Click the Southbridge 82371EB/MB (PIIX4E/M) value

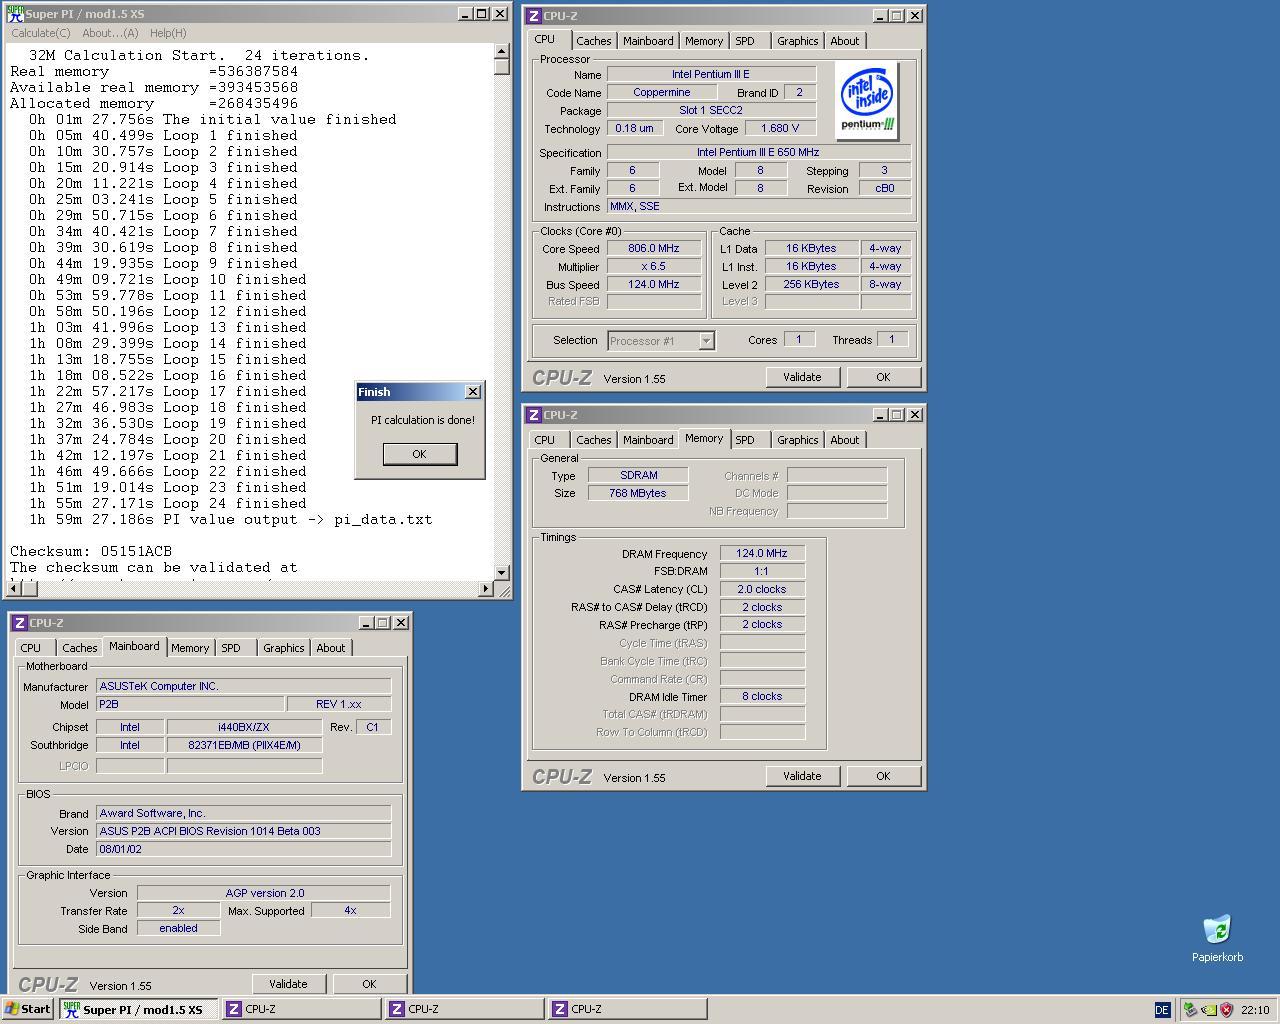pyautogui.click(x=244, y=745)
